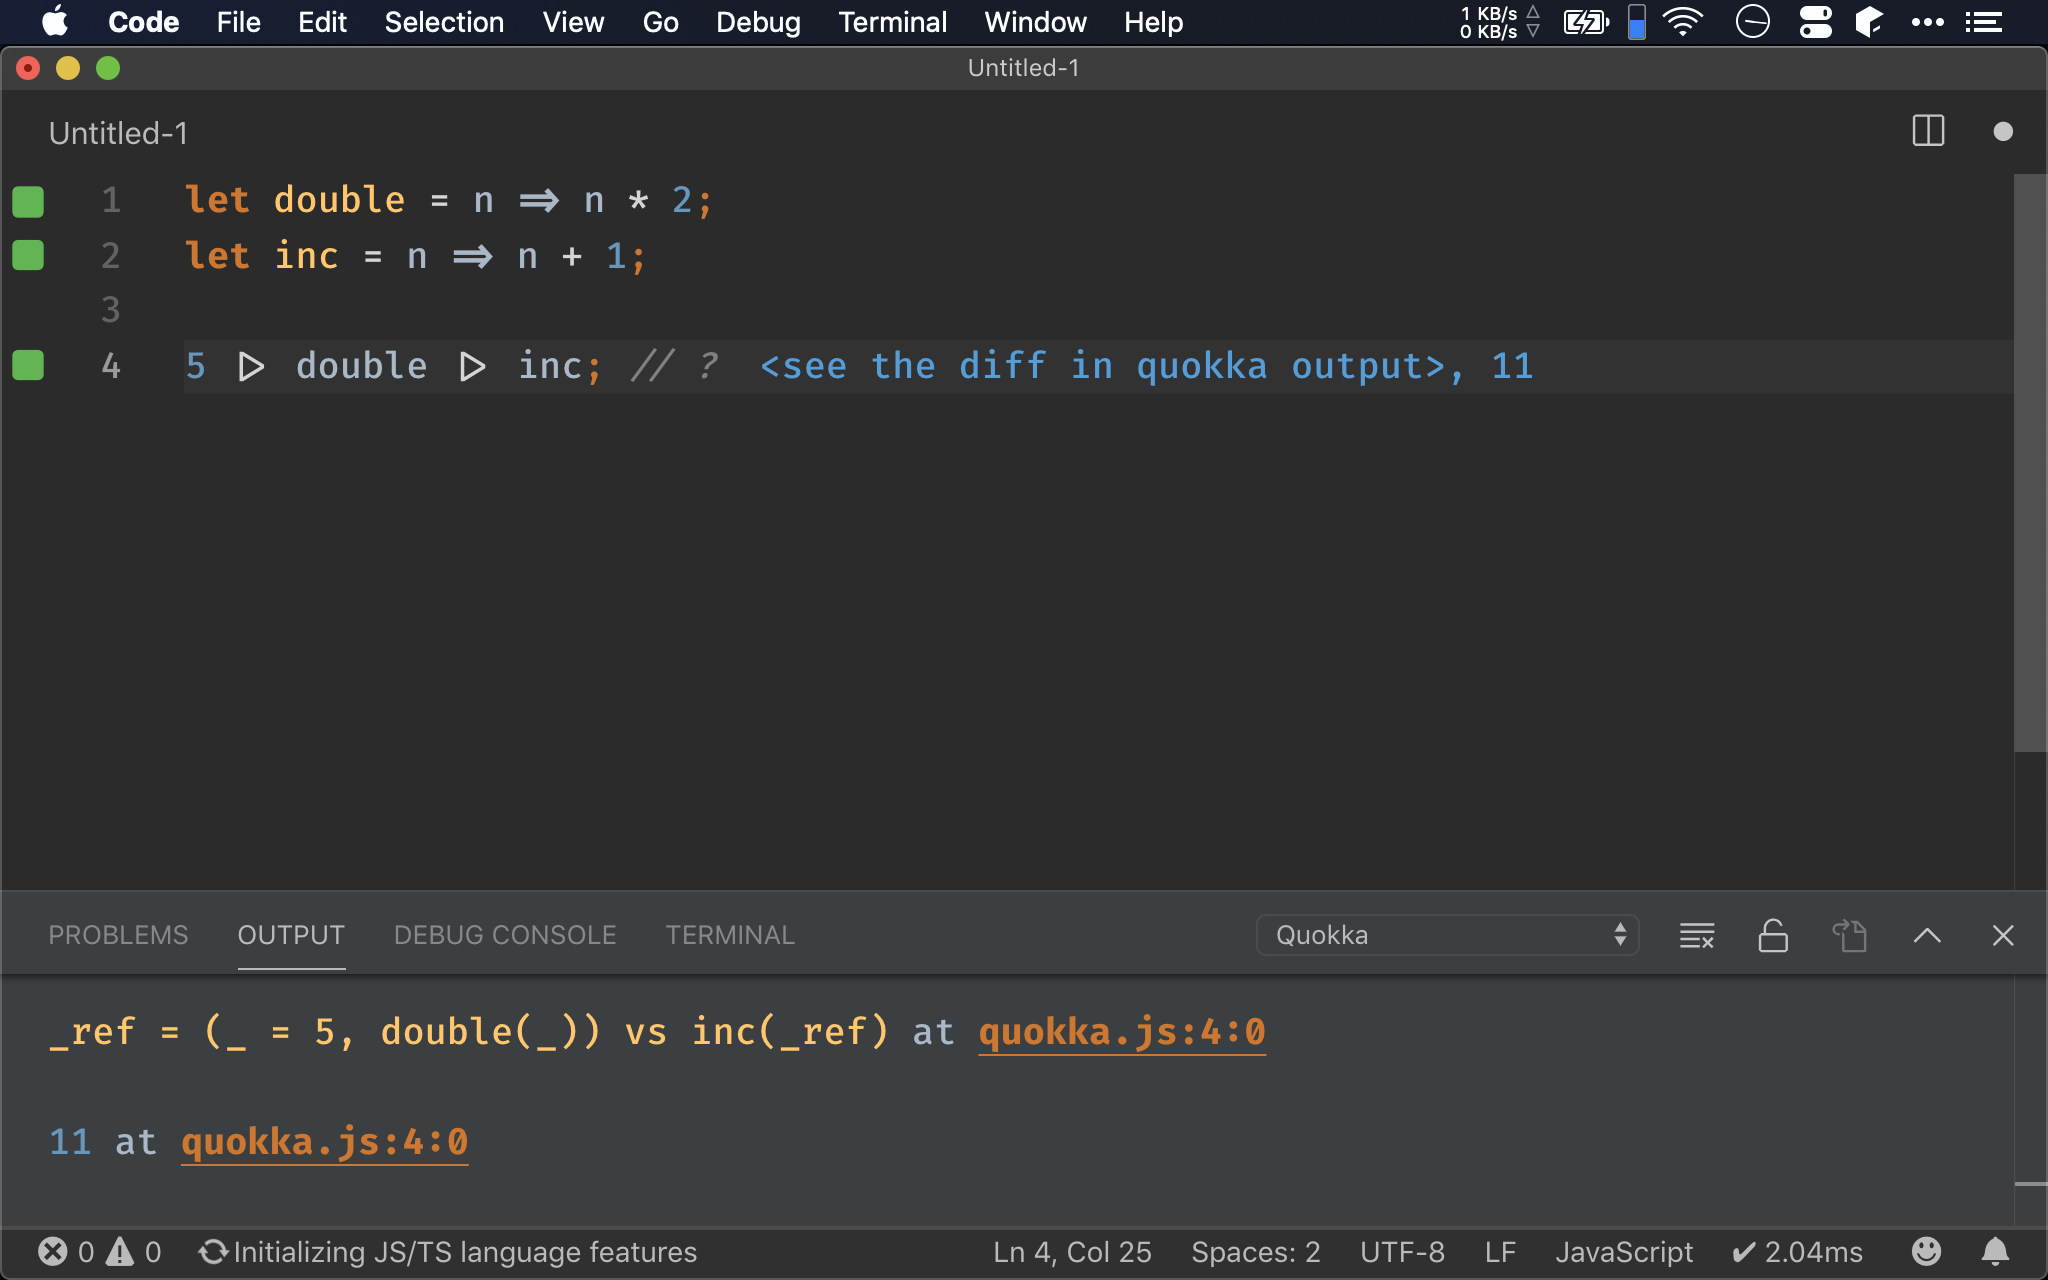The height and width of the screenshot is (1280, 2048).
Task: Open quokka.js:4:0 link after value 11
Action: click(x=325, y=1142)
